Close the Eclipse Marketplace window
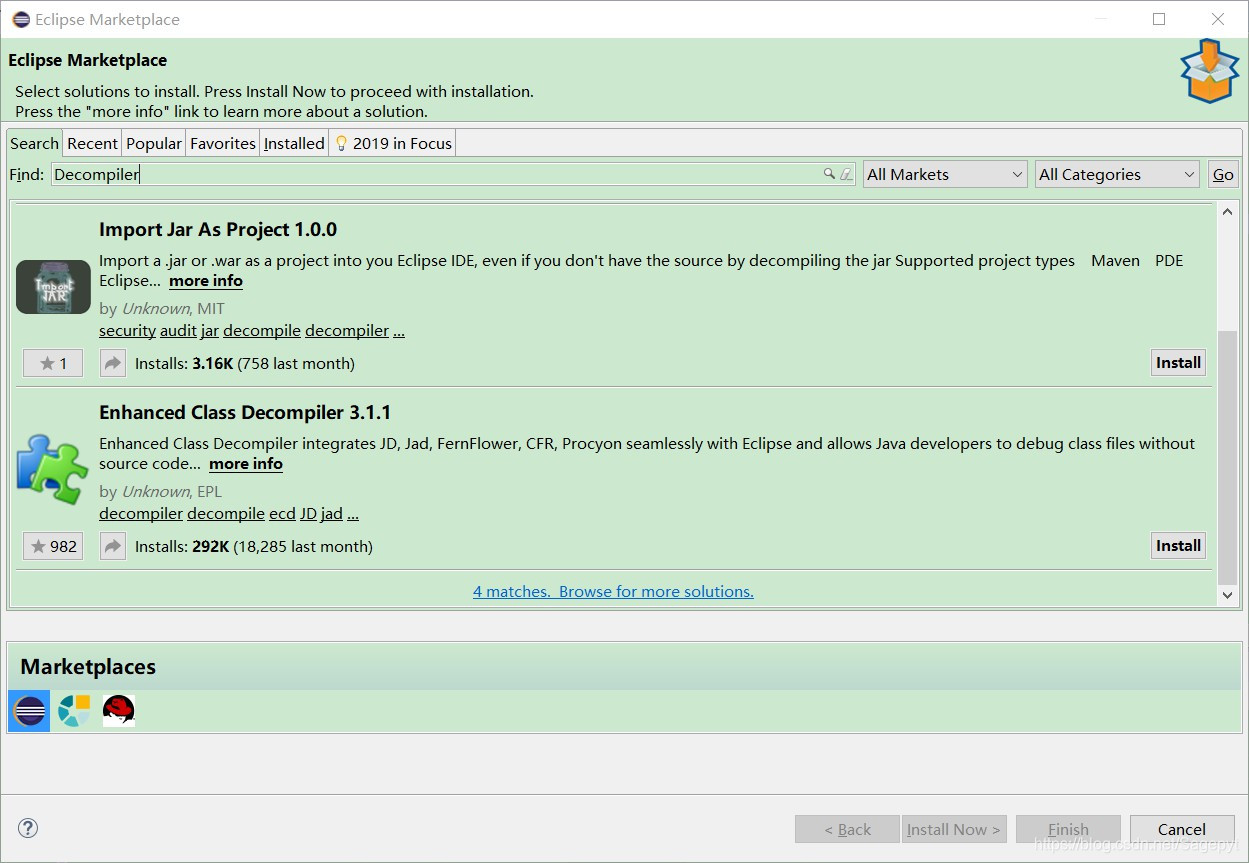 1218,19
